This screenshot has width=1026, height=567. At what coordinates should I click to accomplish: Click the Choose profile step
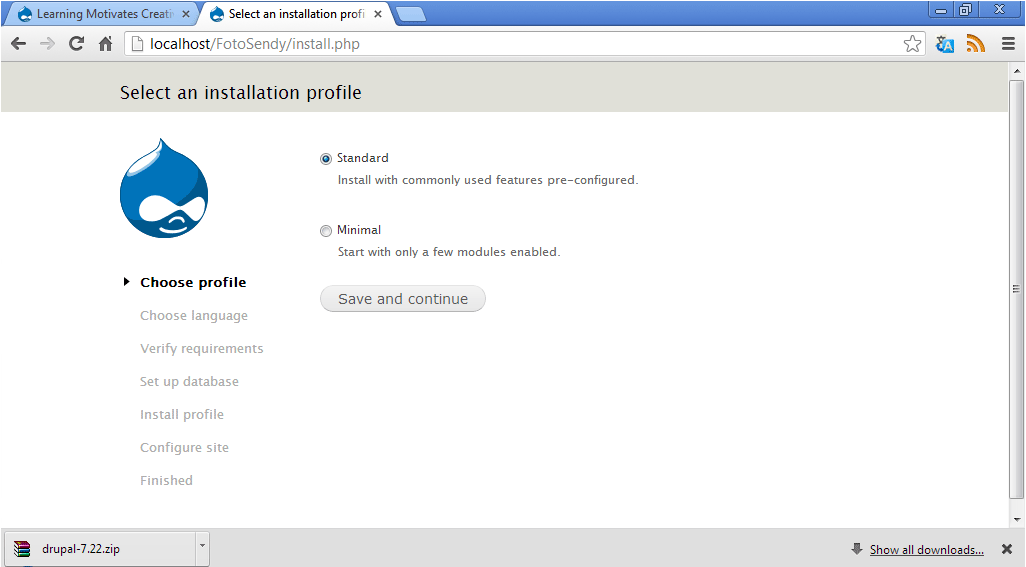[x=193, y=283]
